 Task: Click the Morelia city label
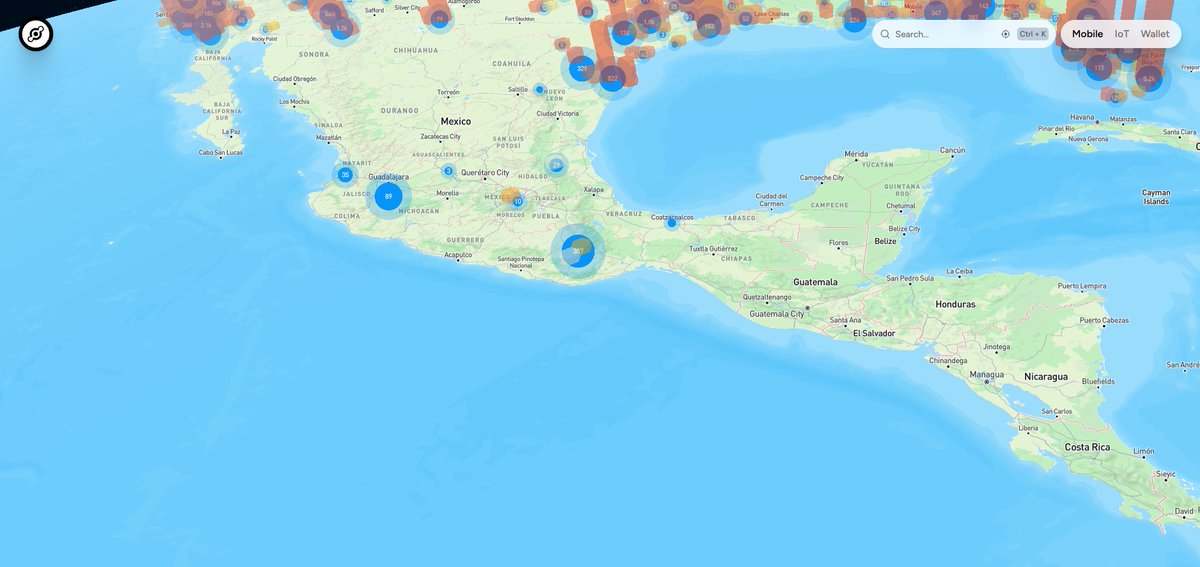(x=448, y=192)
